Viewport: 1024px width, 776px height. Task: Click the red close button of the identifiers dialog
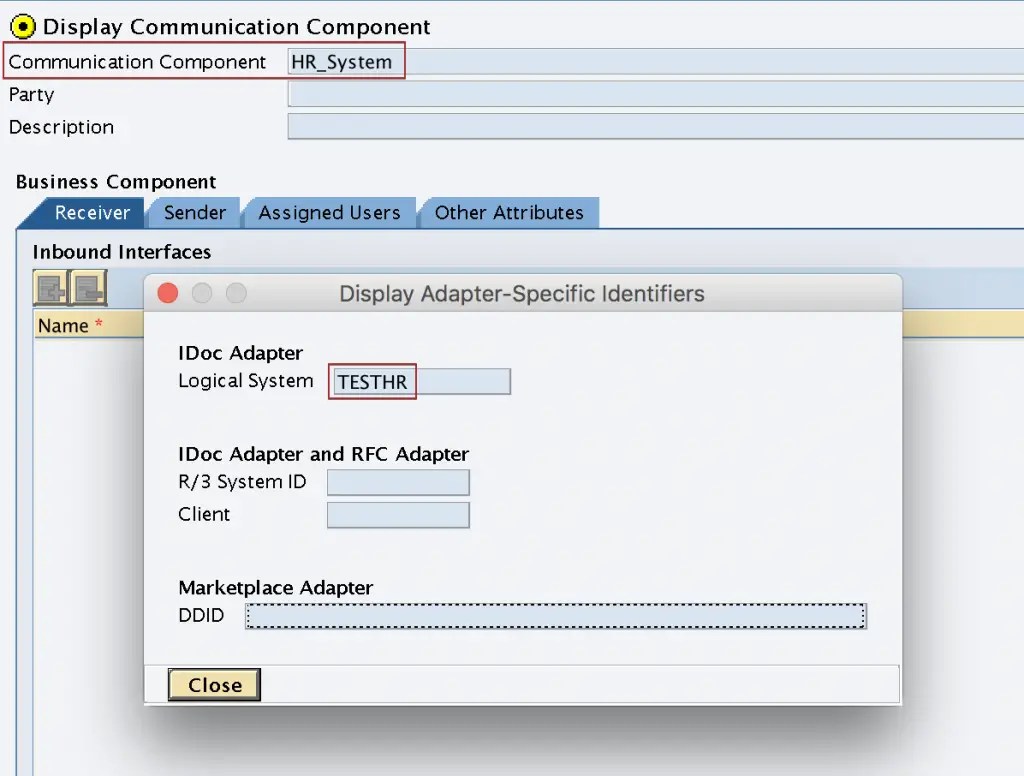pos(167,293)
